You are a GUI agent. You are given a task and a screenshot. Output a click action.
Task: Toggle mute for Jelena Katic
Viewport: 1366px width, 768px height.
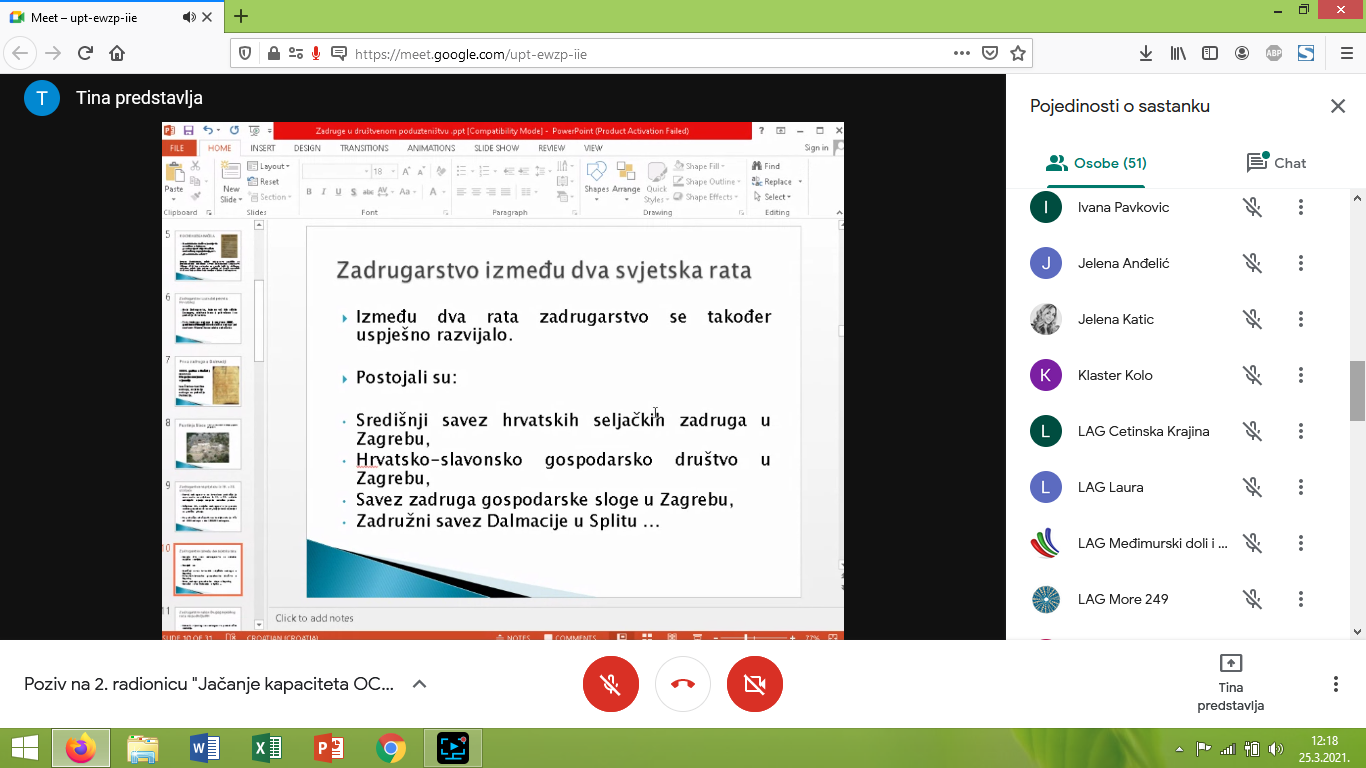(x=1252, y=319)
